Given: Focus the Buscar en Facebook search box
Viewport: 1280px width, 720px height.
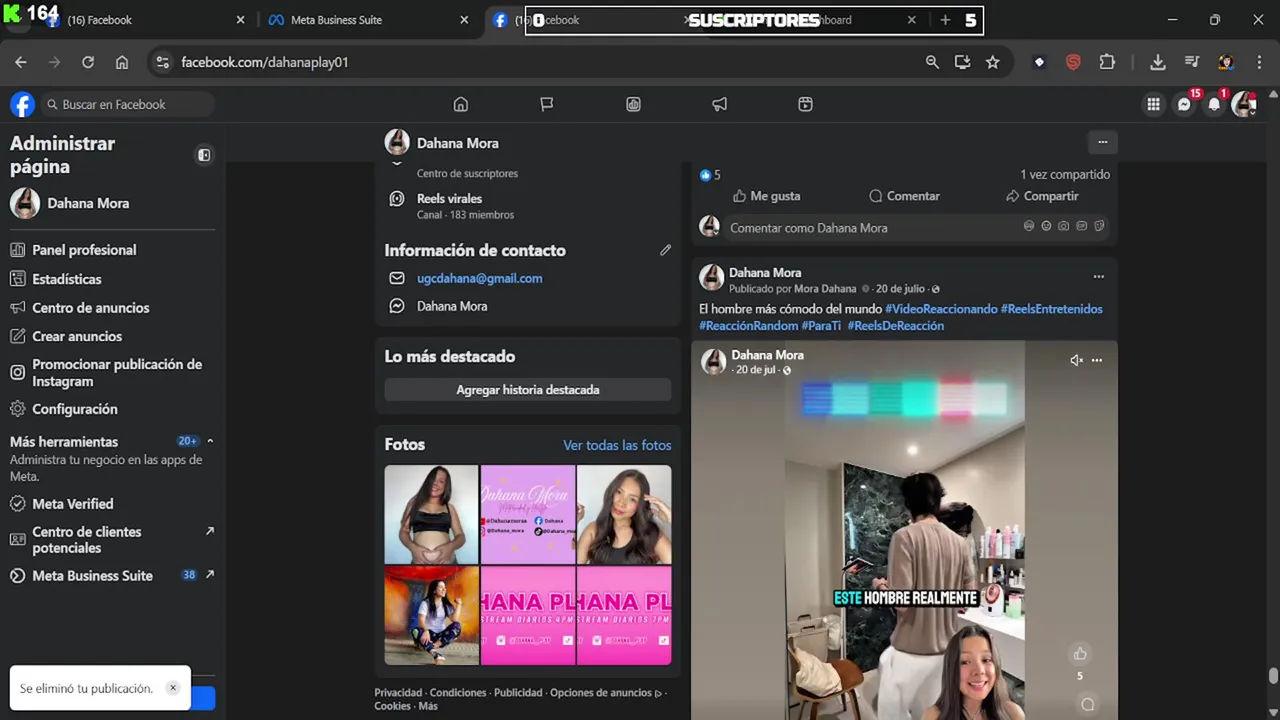Looking at the screenshot, I should 128,104.
